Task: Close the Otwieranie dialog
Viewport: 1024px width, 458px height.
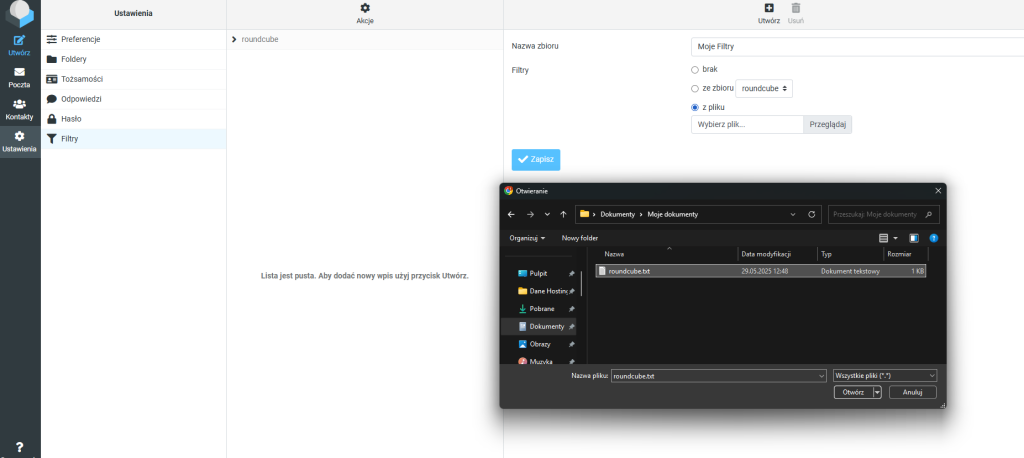Action: pyautogui.click(x=938, y=191)
